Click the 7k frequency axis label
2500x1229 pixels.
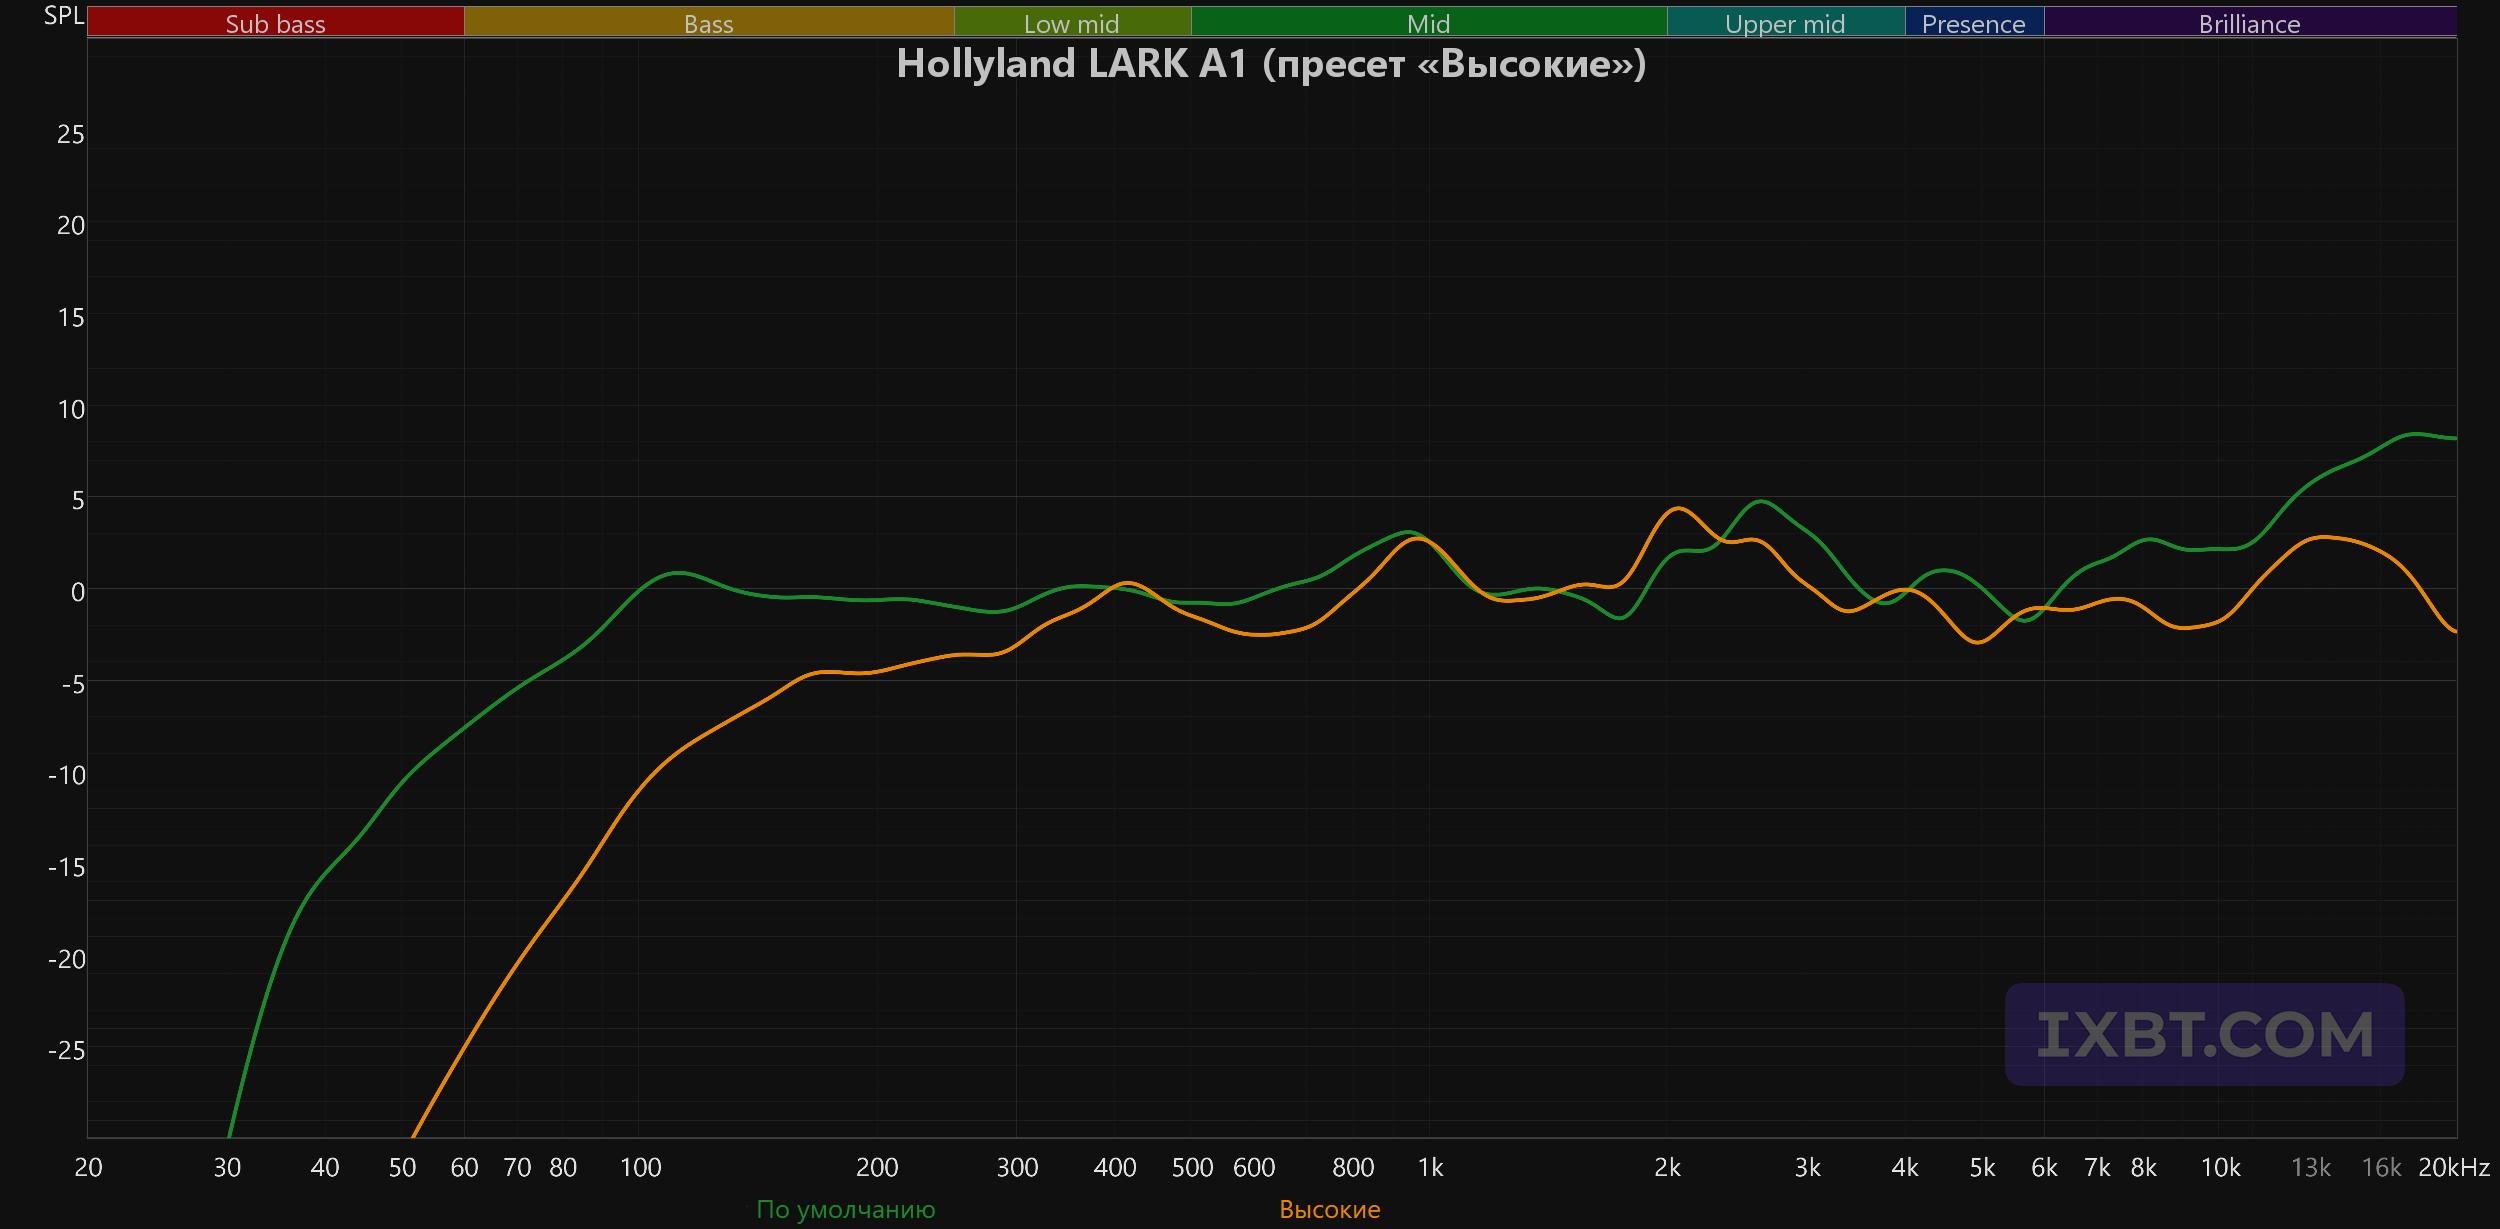(x=2097, y=1167)
